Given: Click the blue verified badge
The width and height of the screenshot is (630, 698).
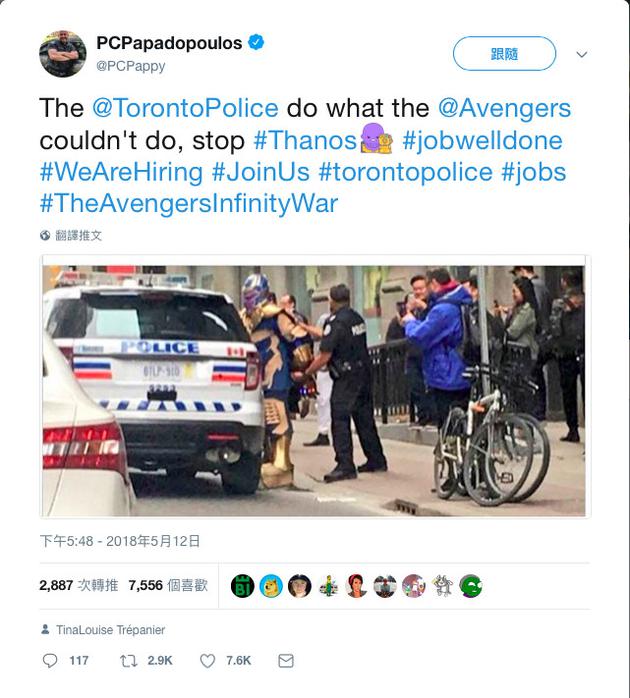Looking at the screenshot, I should [x=257, y=42].
